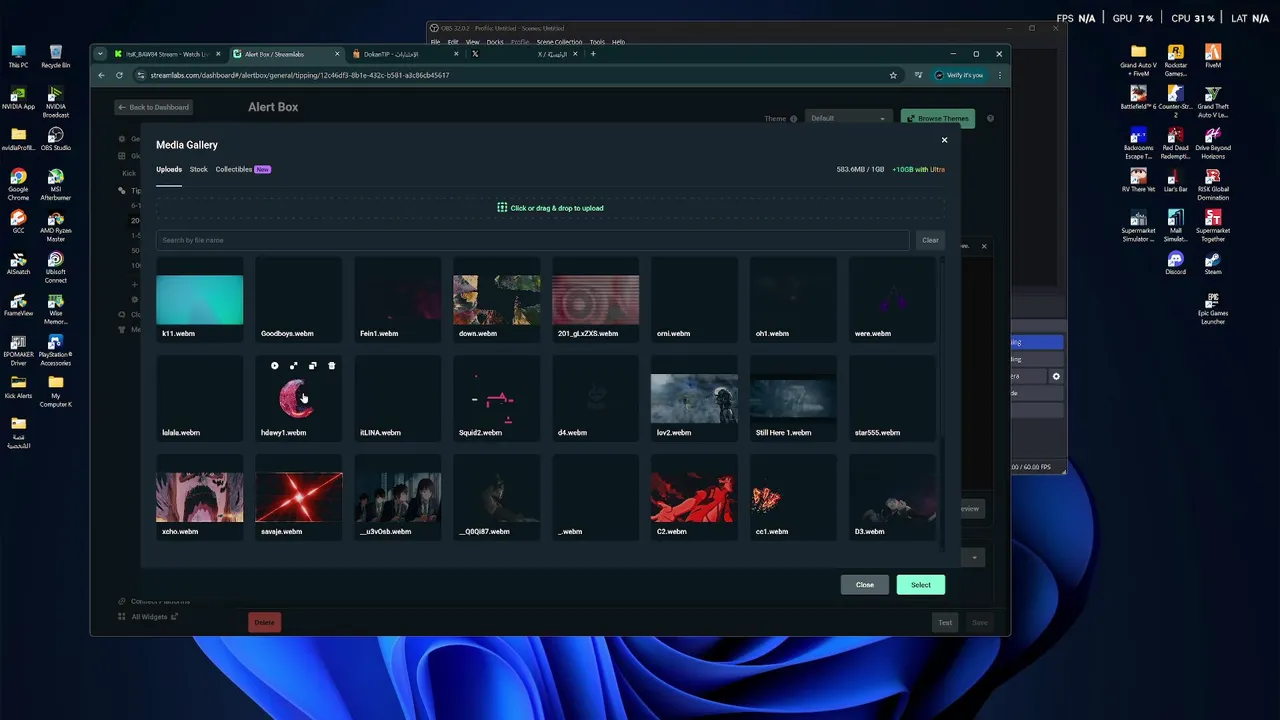The image size is (1280, 720).
Task: Open OBS Studio desktop shortcut
Action: 56,139
